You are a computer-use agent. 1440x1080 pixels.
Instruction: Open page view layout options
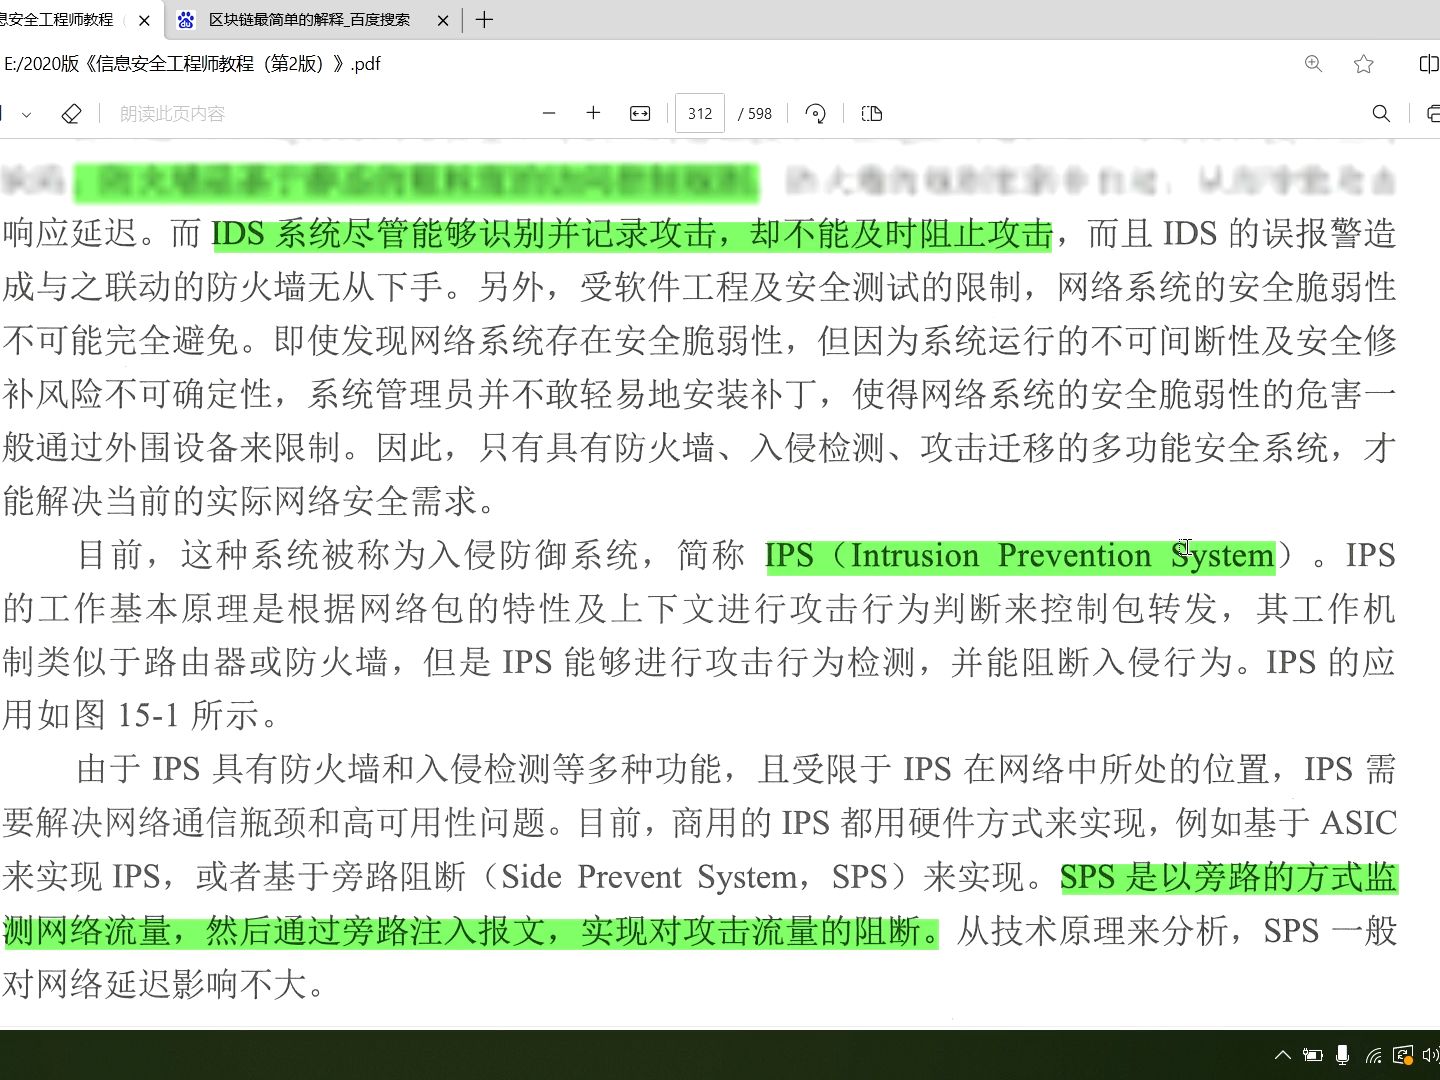click(x=872, y=114)
